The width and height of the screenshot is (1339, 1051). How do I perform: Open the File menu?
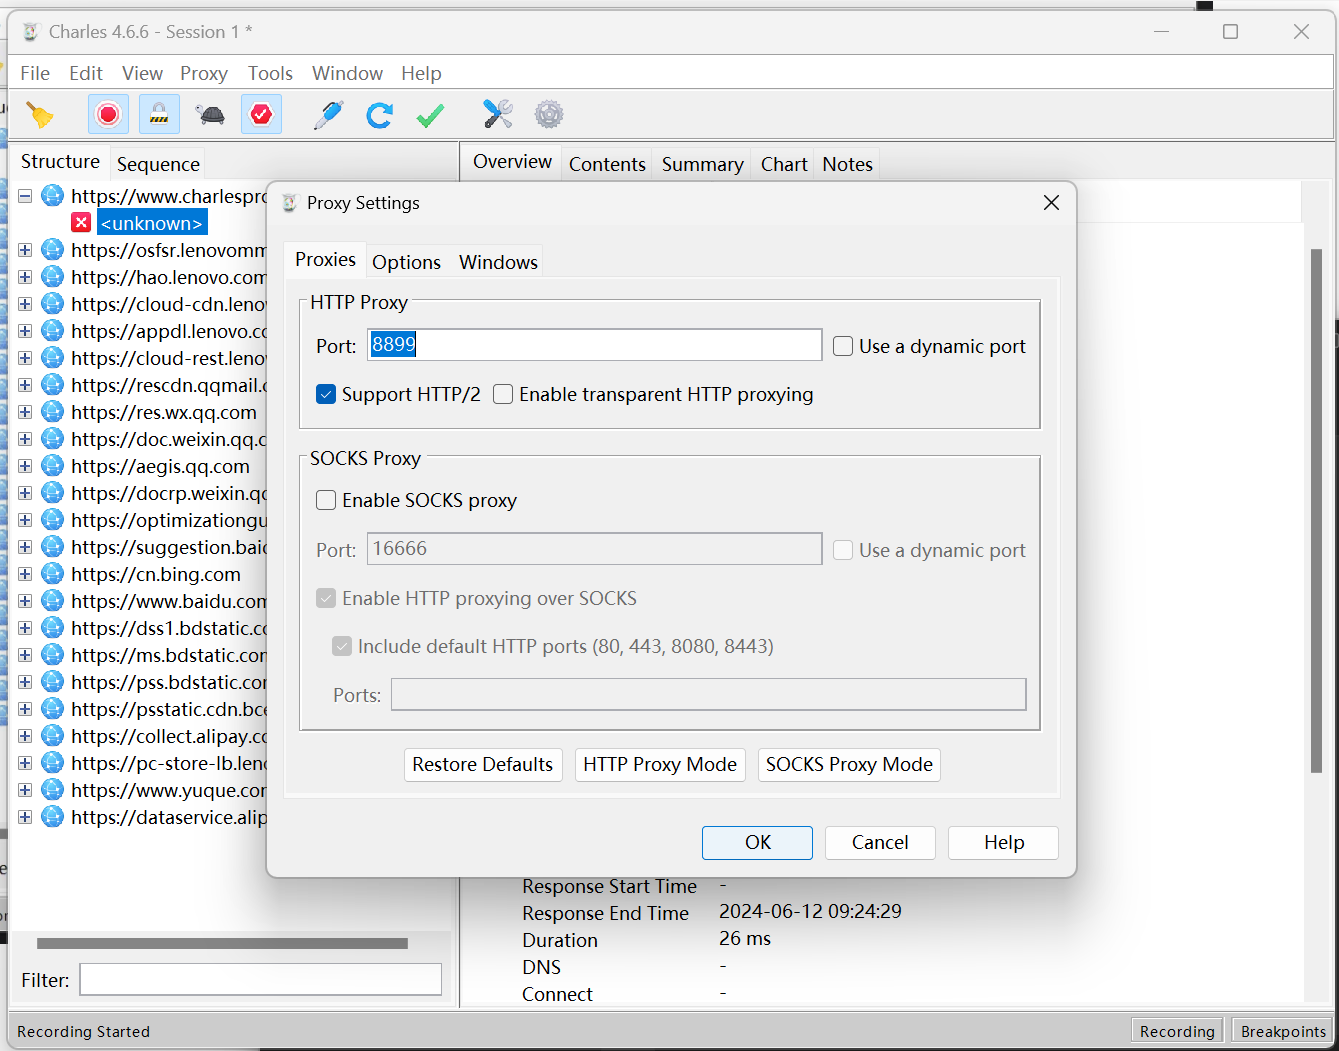tap(35, 73)
